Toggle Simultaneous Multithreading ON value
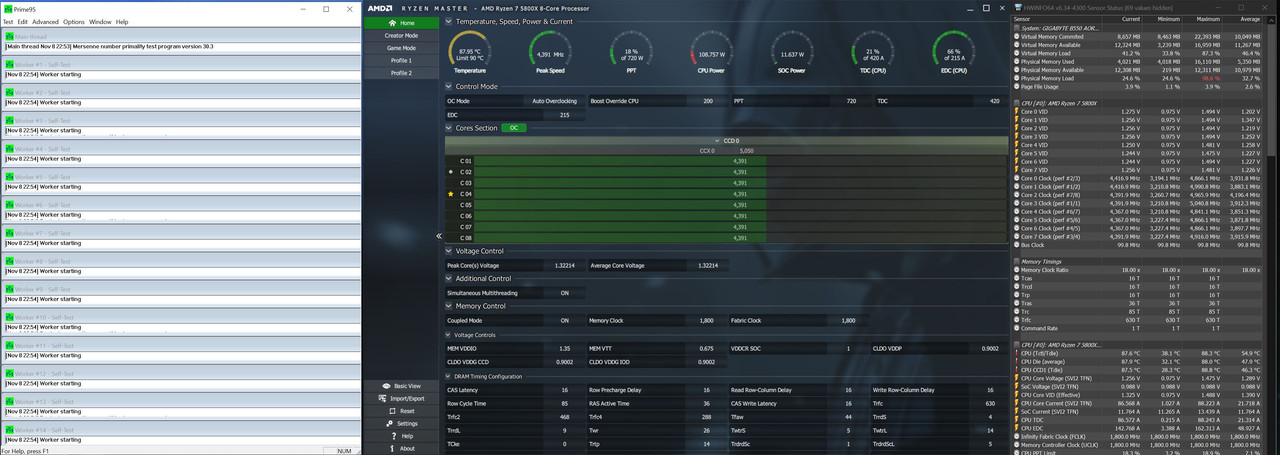The width and height of the screenshot is (1280, 455). [x=565, y=293]
